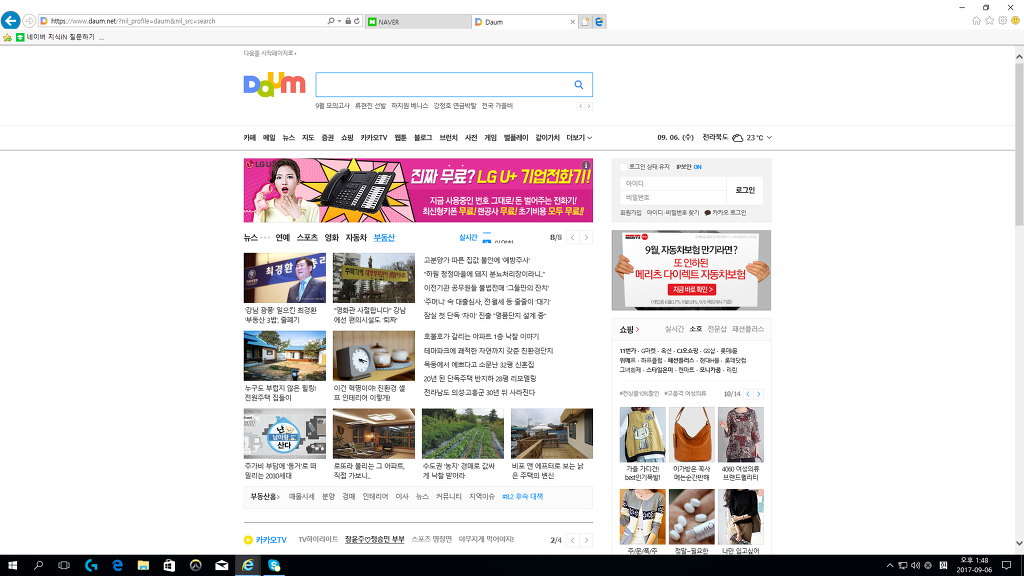
Task: Click the 다음을 시작페이지로 link
Action: 269,54
